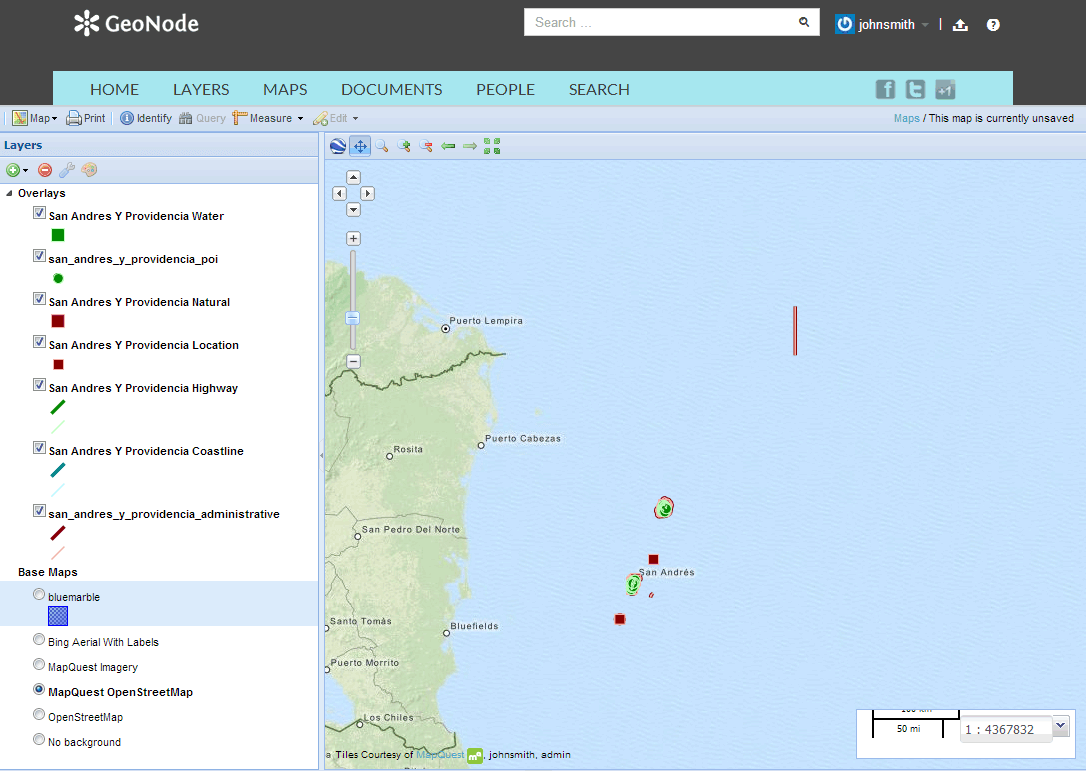Screen dimensions: 1086x771
Task: Switch to 3D Google Earth viewer
Action: [338, 146]
